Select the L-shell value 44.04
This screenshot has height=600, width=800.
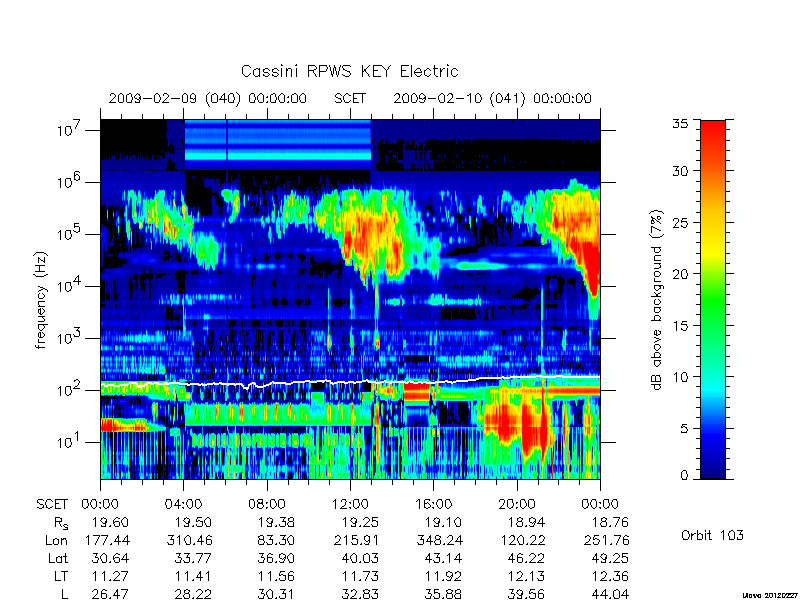(610, 594)
